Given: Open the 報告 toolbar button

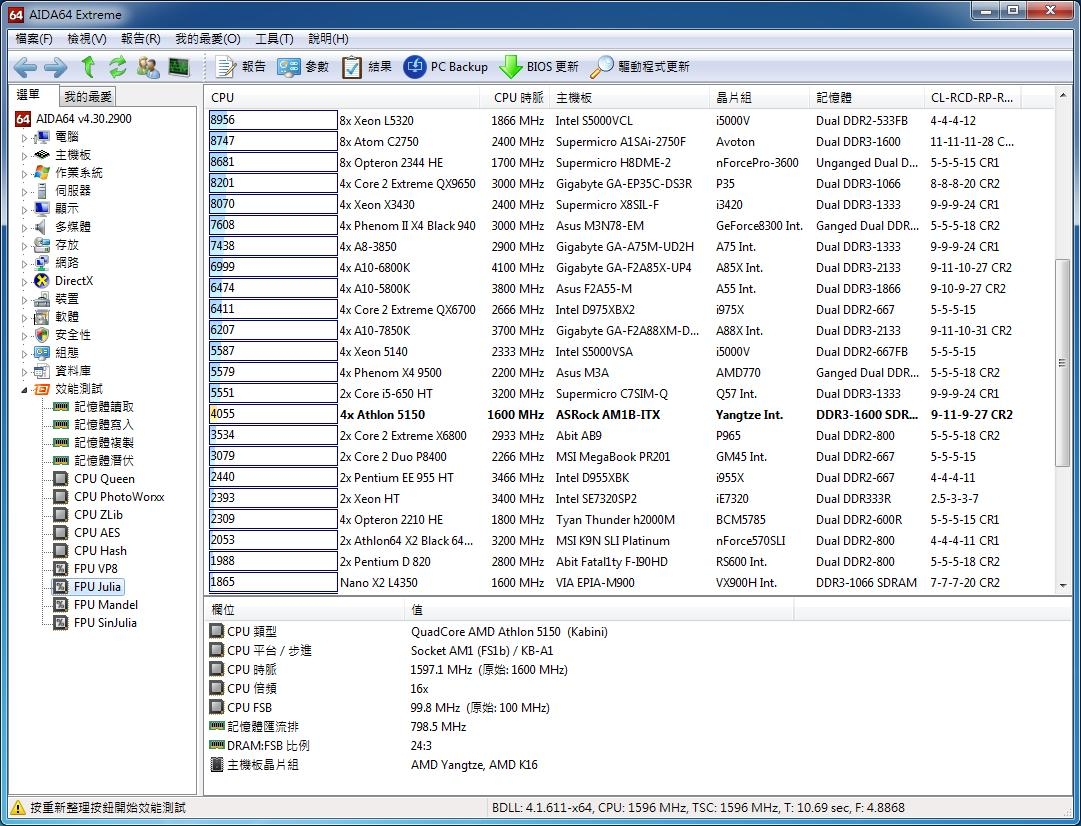Looking at the screenshot, I should [x=241, y=67].
